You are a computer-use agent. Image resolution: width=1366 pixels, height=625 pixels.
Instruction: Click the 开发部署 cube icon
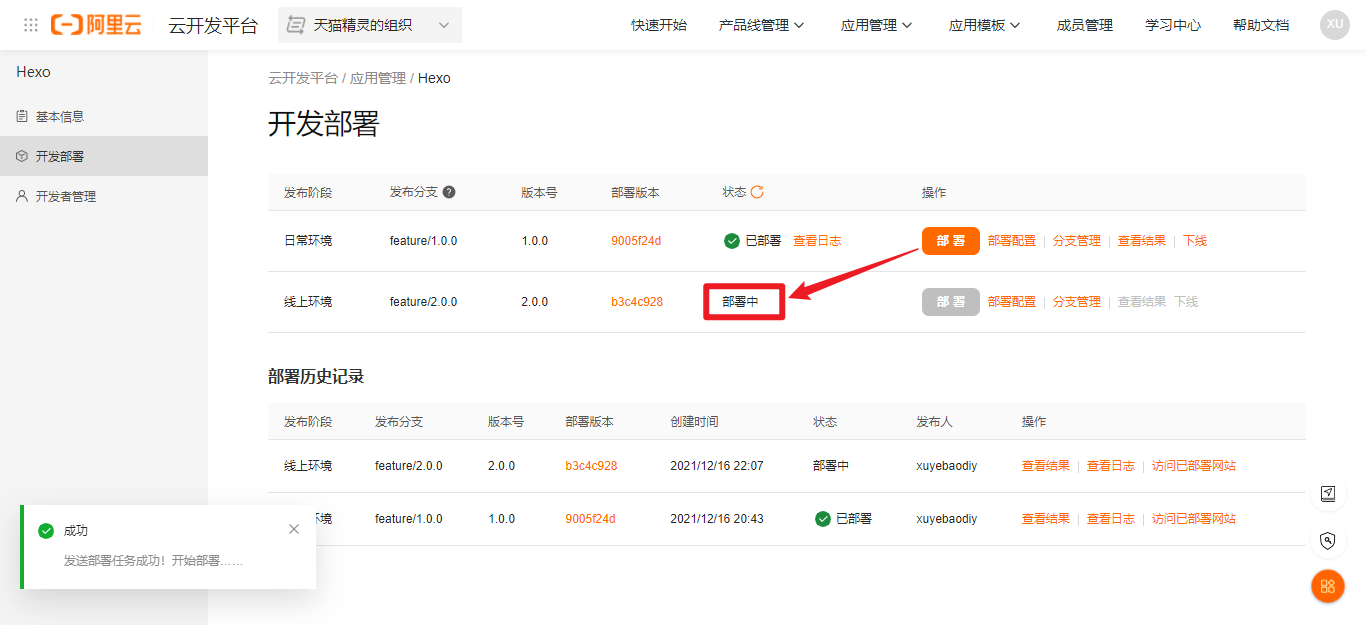coord(22,156)
